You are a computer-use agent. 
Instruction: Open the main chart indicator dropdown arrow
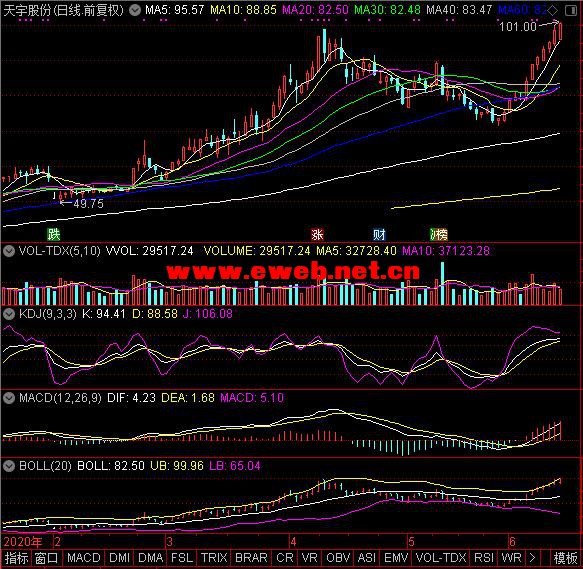[135, 10]
